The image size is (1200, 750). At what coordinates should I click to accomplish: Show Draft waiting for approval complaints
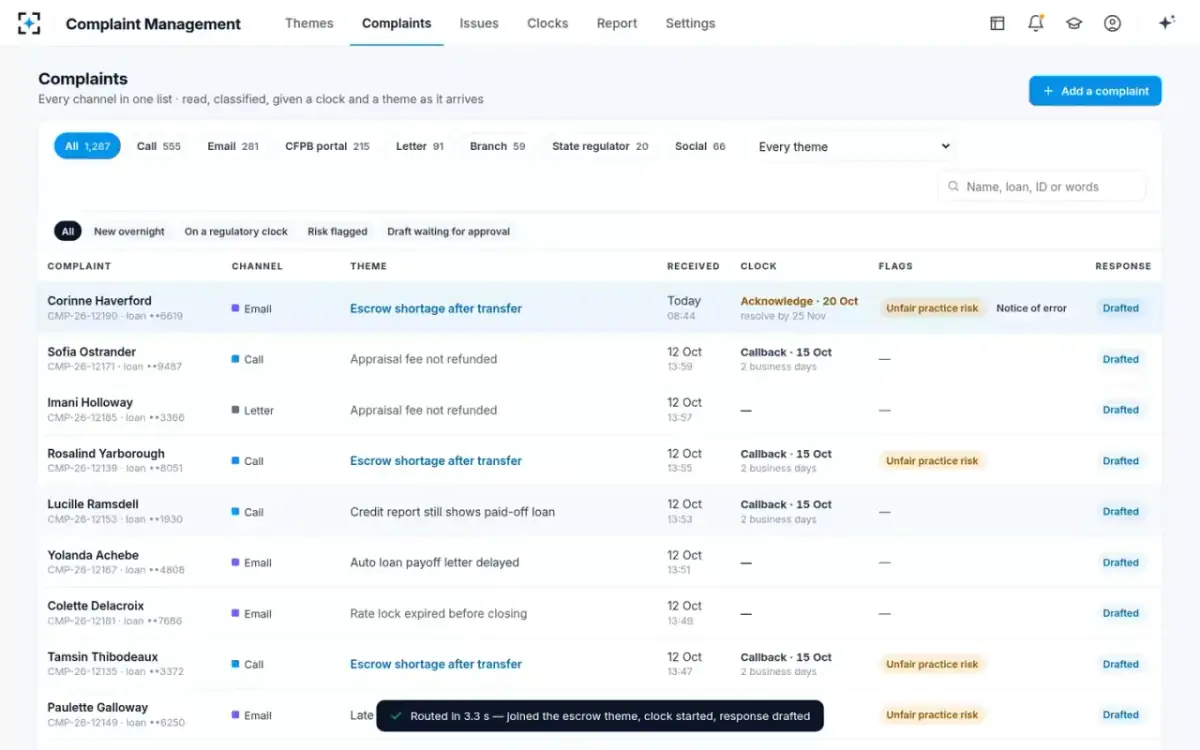(x=448, y=231)
